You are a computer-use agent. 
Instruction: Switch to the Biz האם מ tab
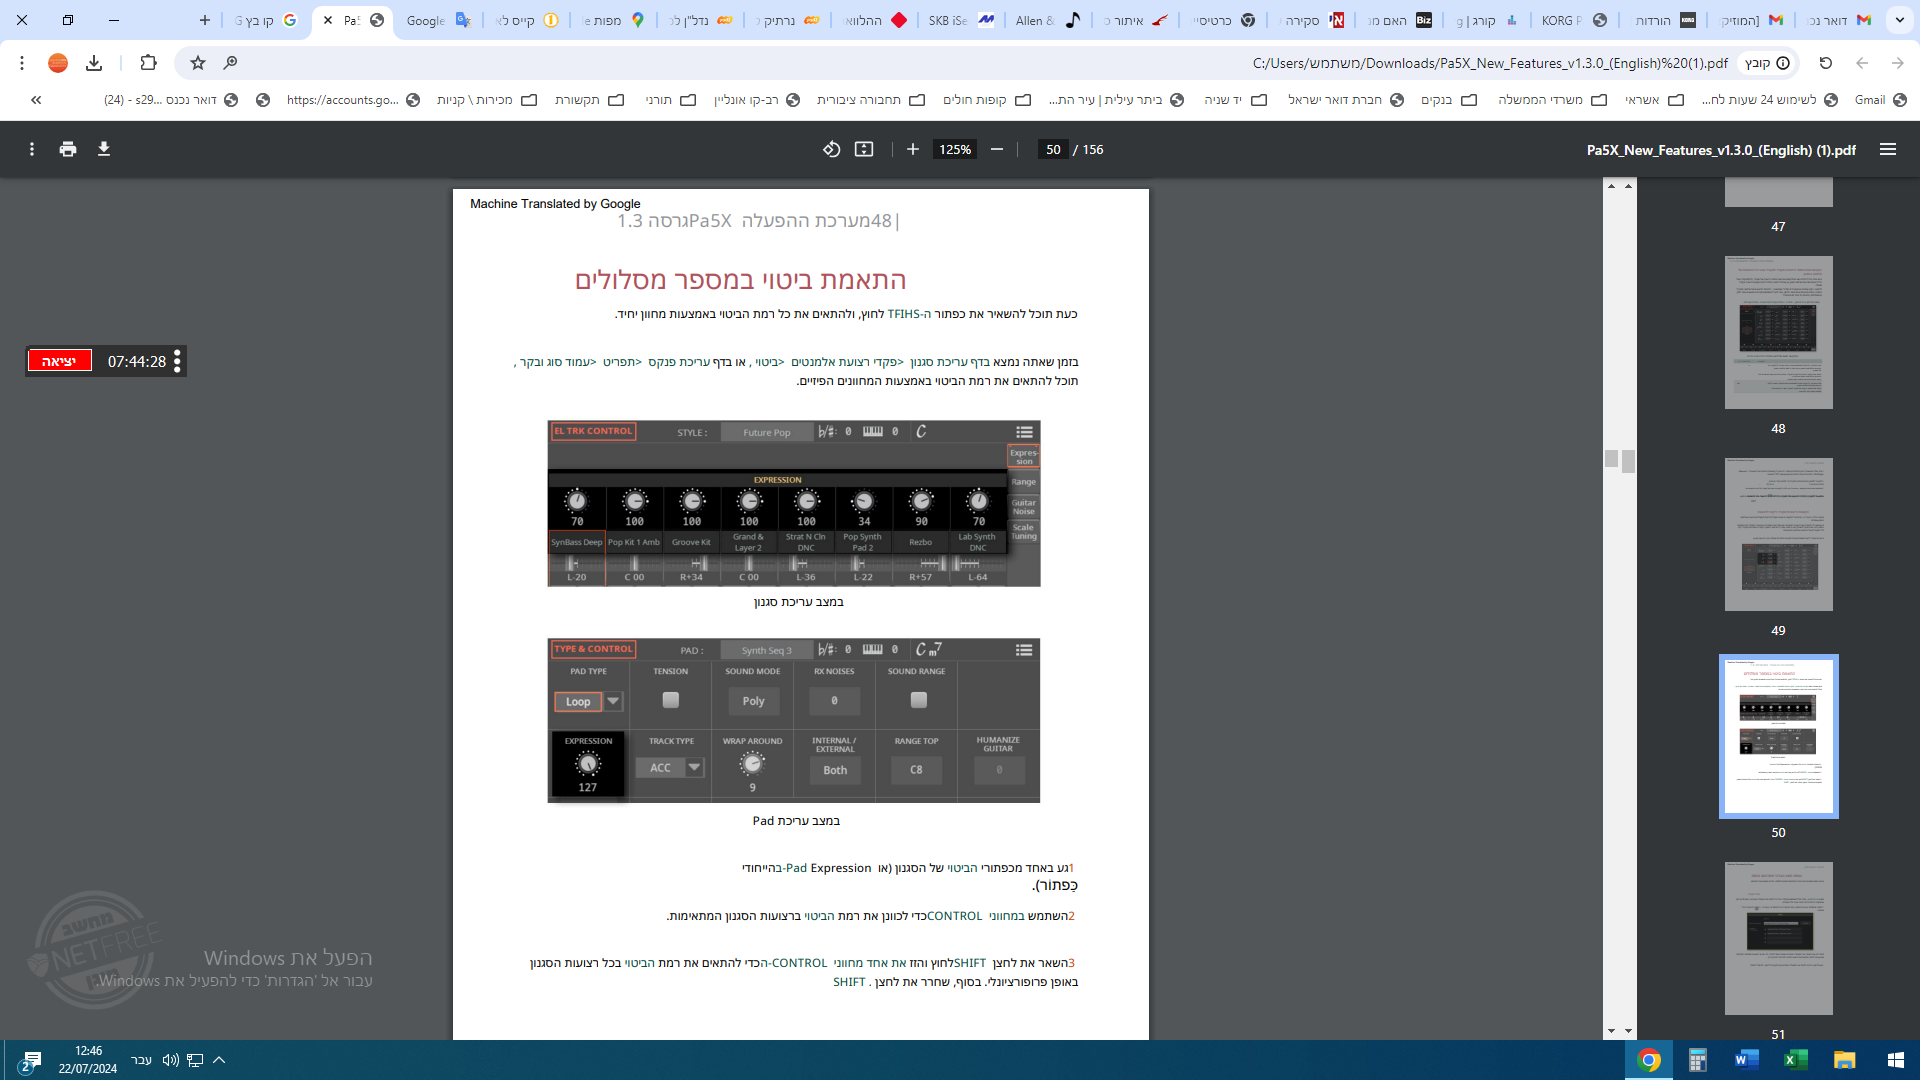(1400, 20)
